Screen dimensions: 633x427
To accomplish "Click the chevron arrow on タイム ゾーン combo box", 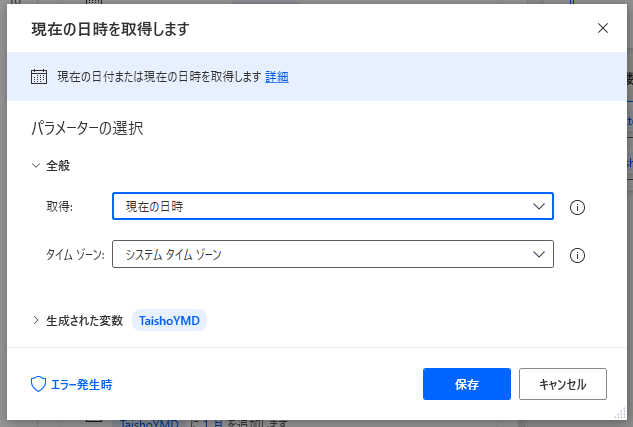I will [x=539, y=255].
